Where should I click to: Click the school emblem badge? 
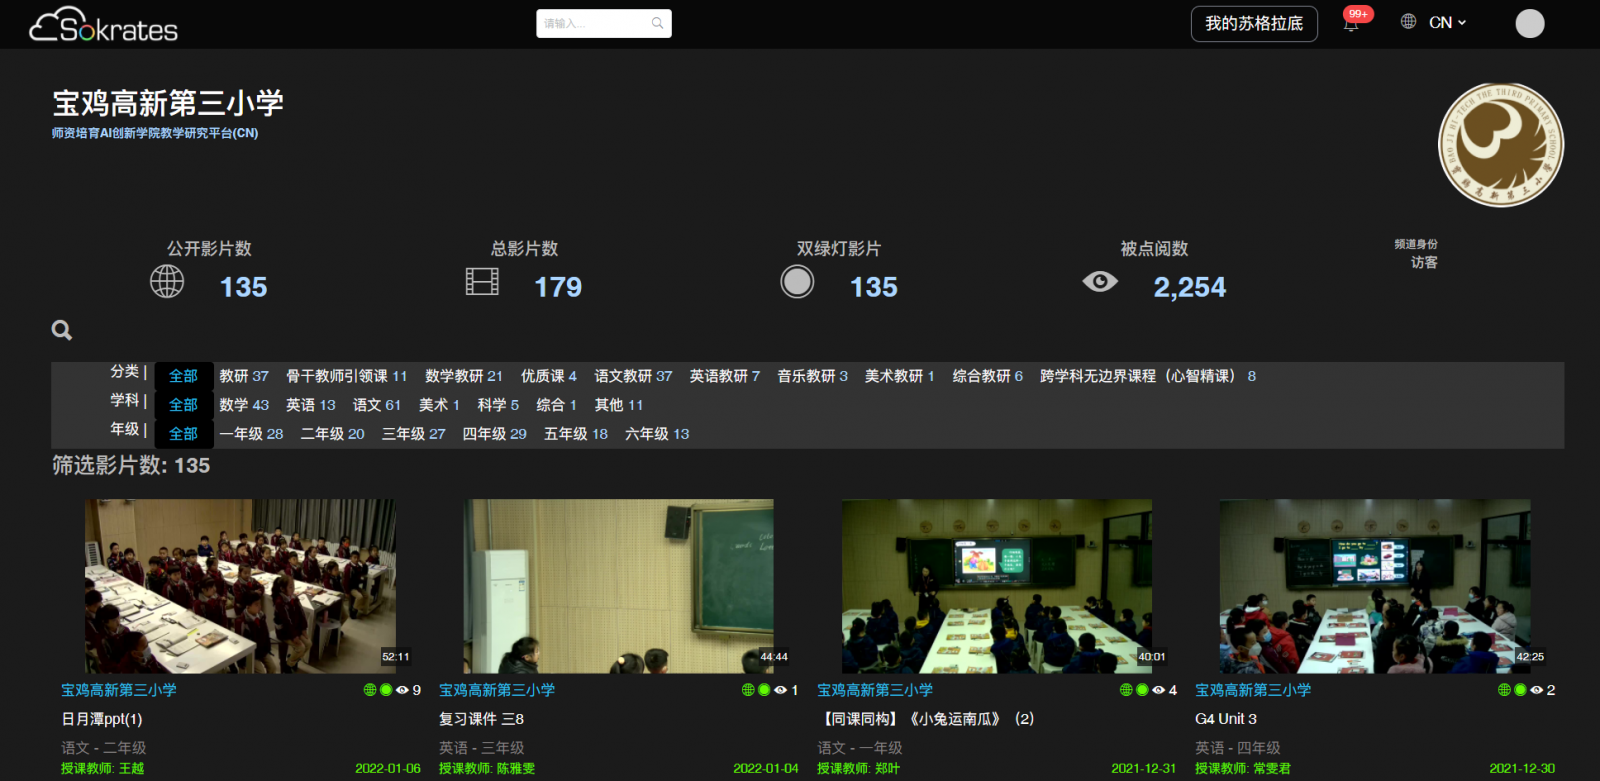click(1500, 145)
